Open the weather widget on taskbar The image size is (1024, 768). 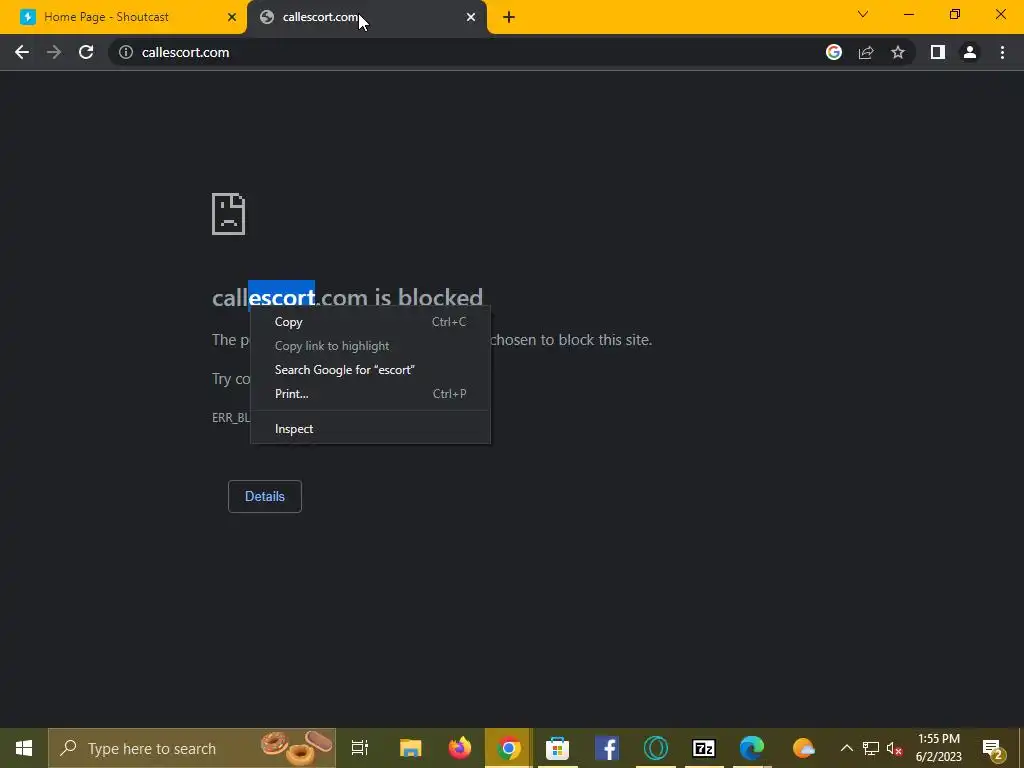point(804,748)
